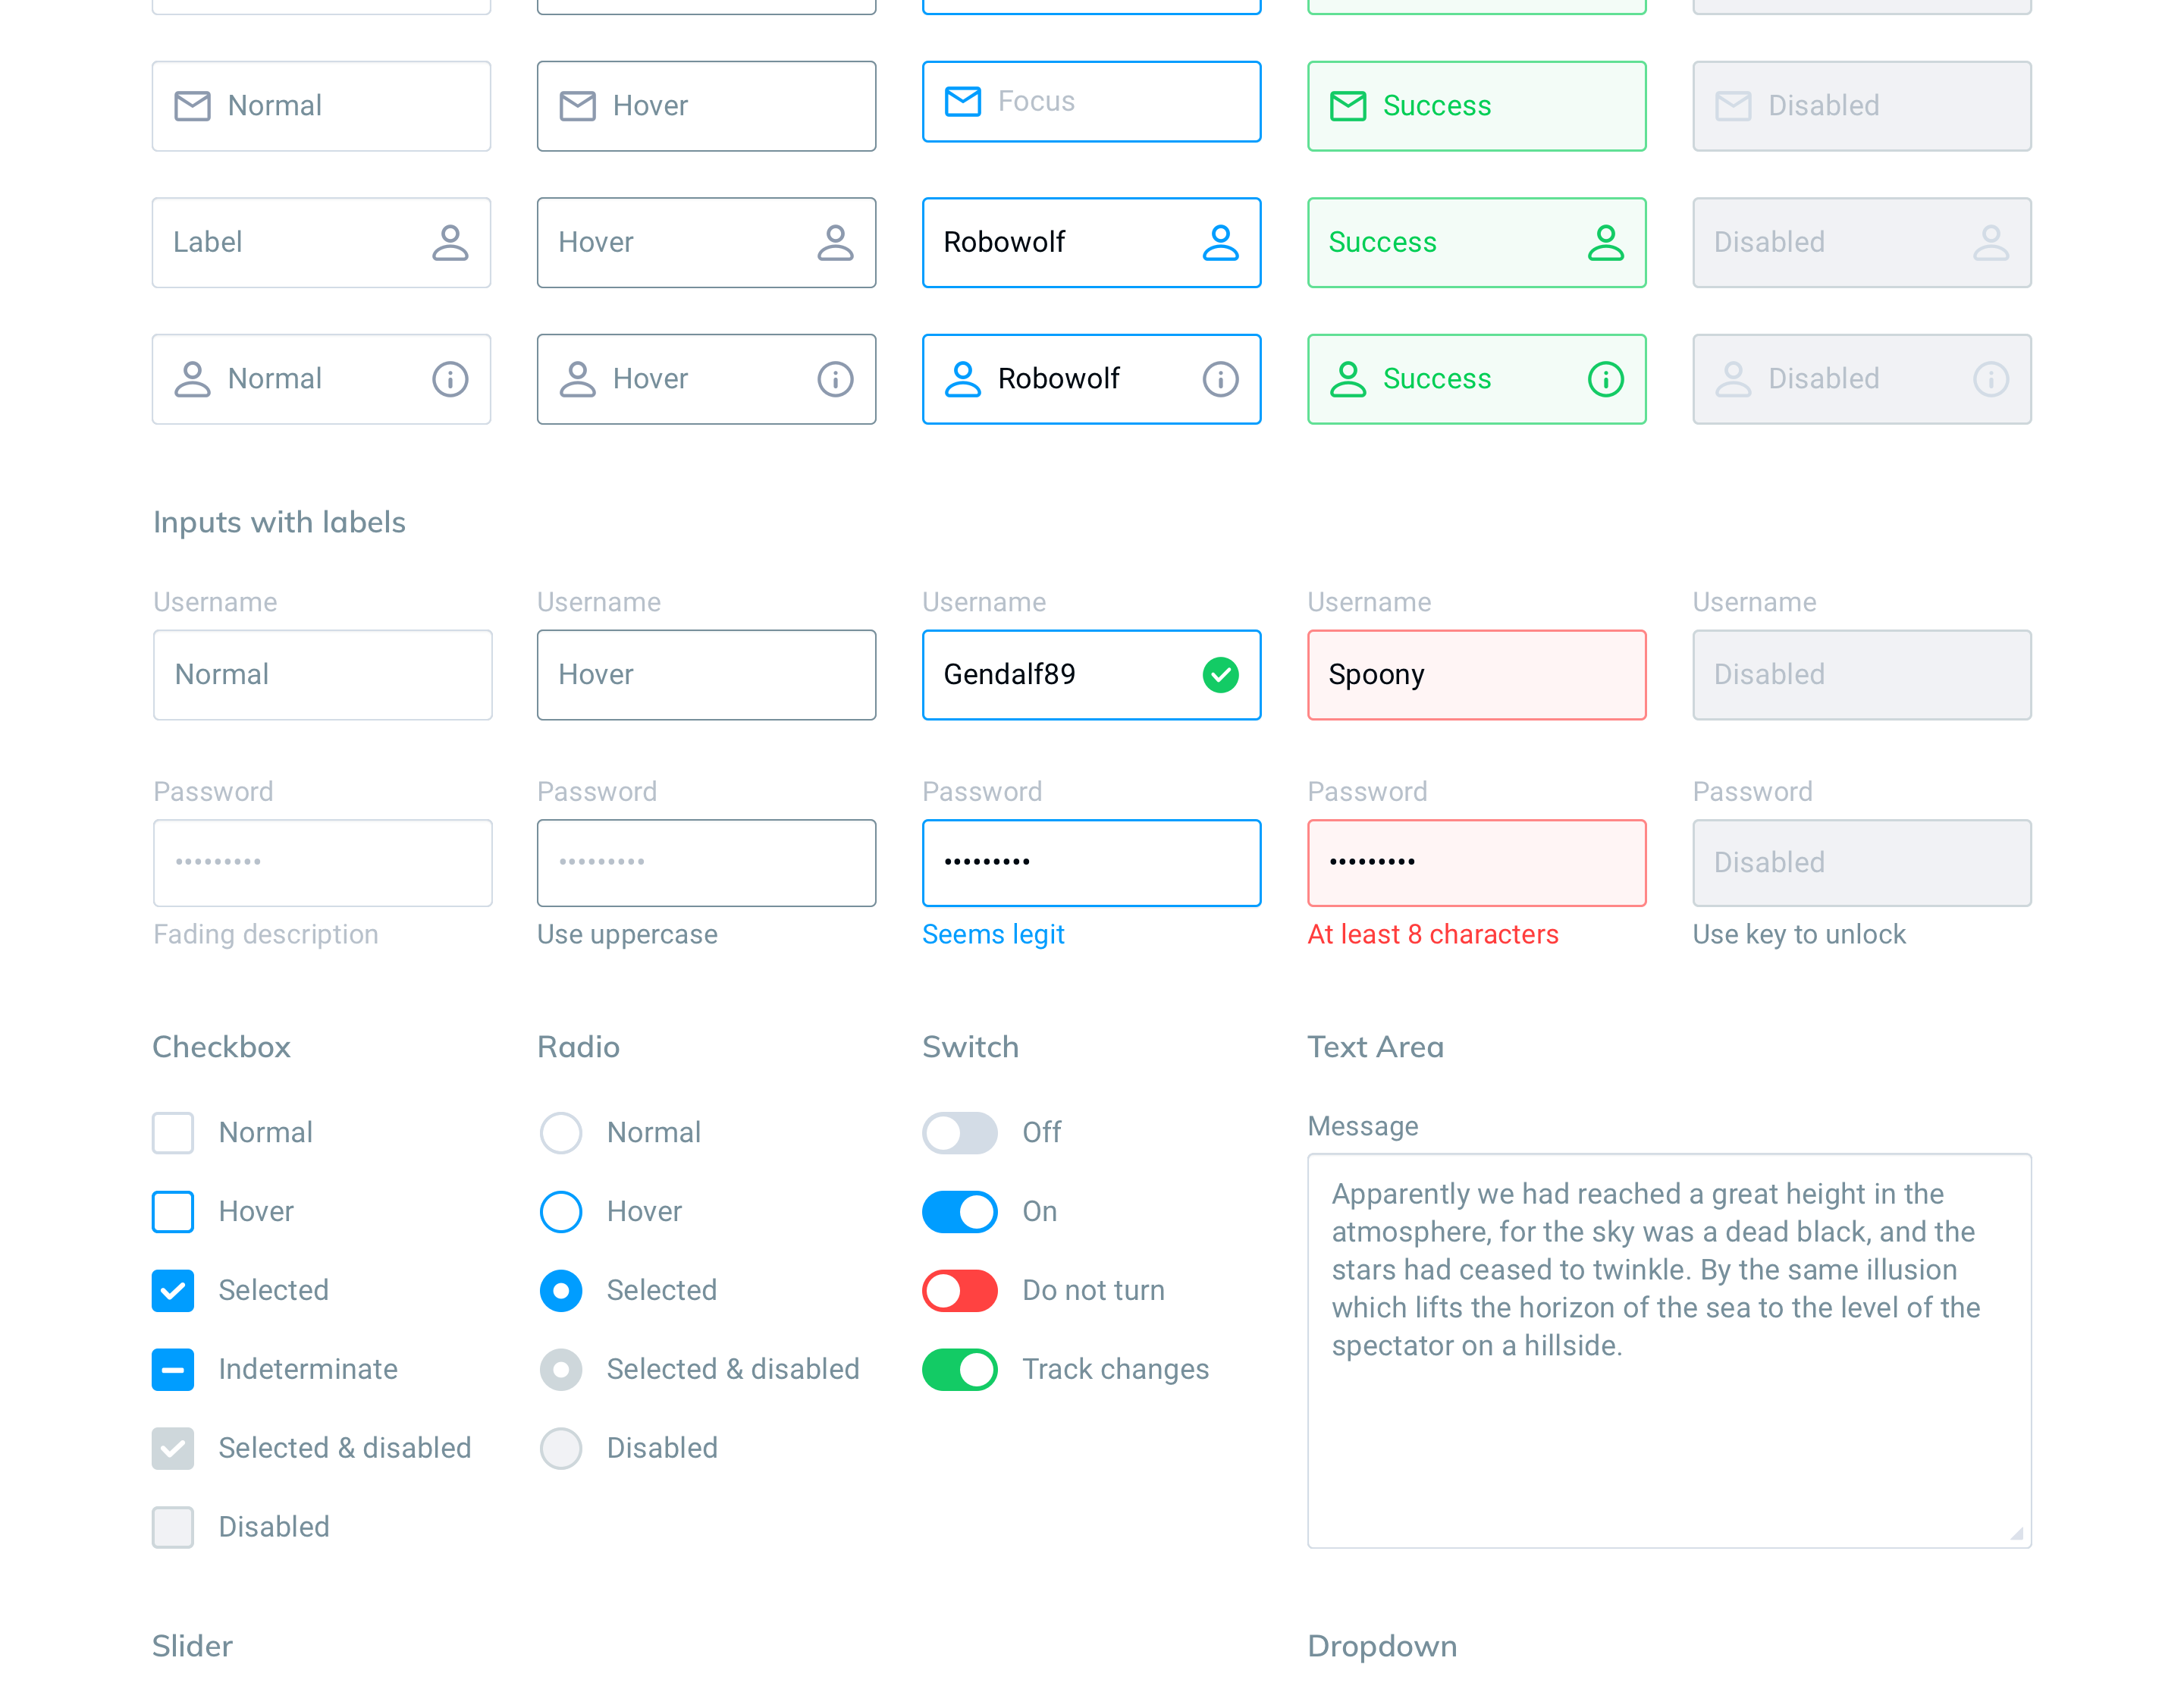Image resolution: width=2184 pixels, height=1708 pixels.
Task: Click the disabled Username field
Action: tap(1861, 675)
